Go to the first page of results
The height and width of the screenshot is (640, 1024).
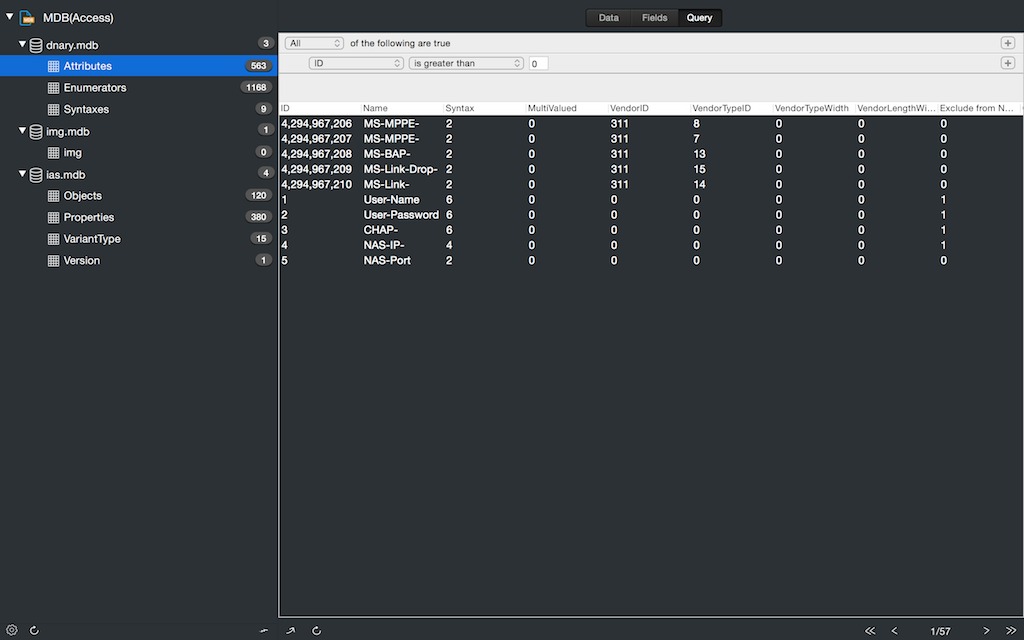pos(870,630)
